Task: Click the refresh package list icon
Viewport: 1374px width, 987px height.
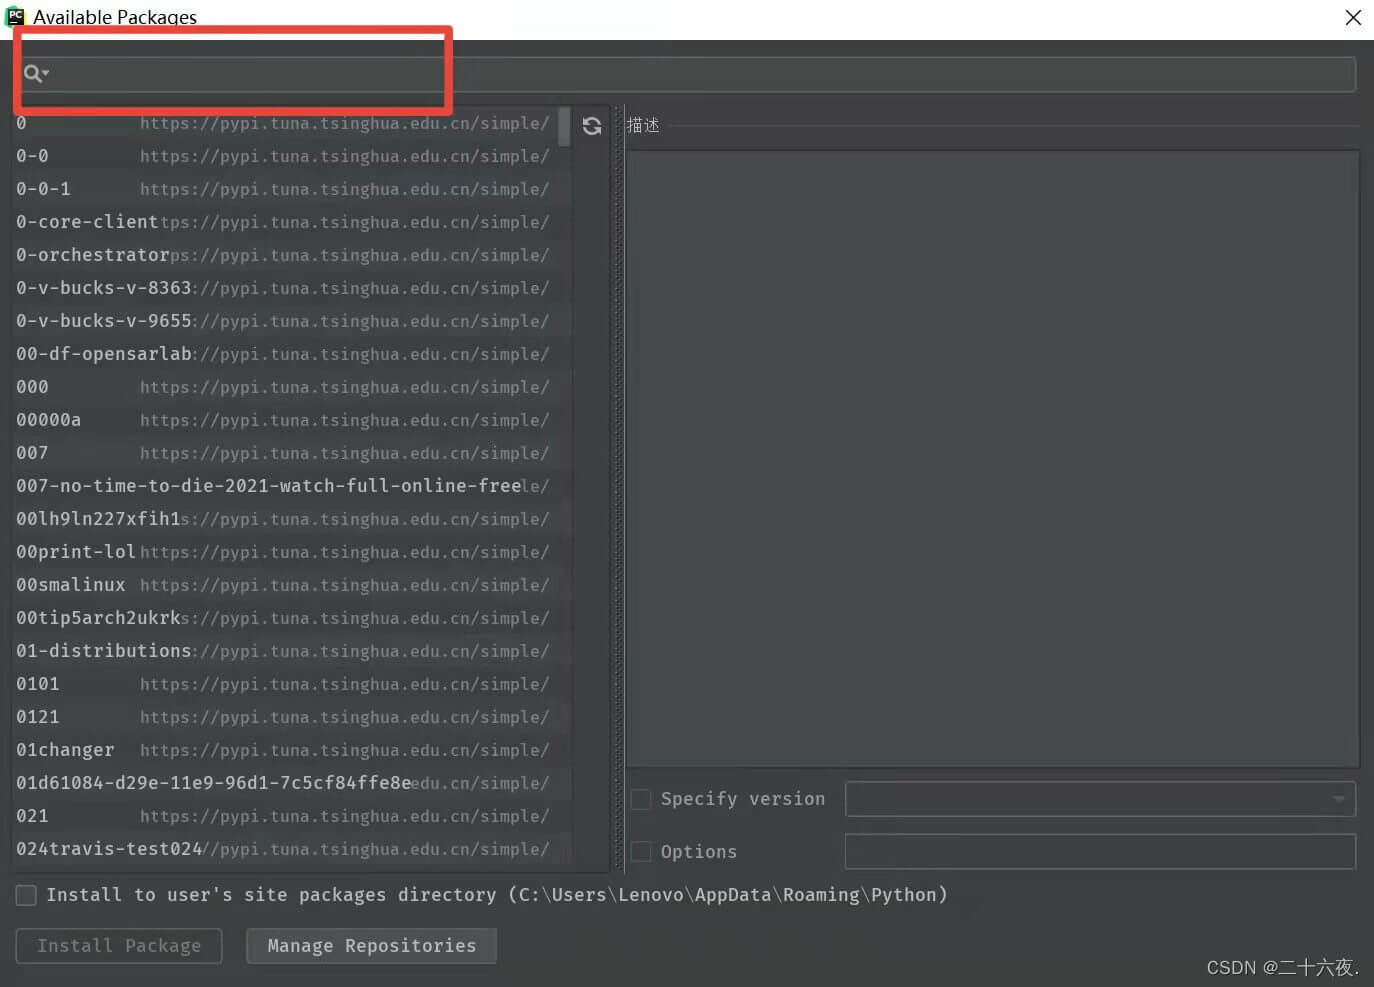Action: pyautogui.click(x=592, y=126)
